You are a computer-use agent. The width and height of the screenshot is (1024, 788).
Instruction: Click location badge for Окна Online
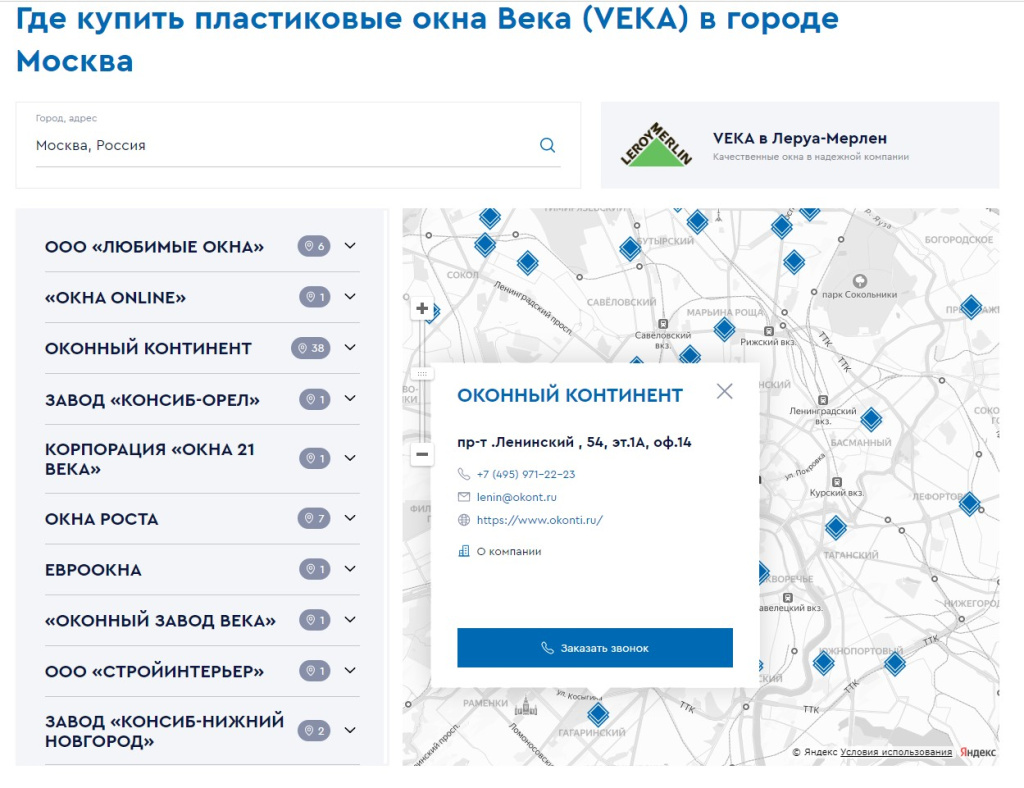(x=315, y=297)
